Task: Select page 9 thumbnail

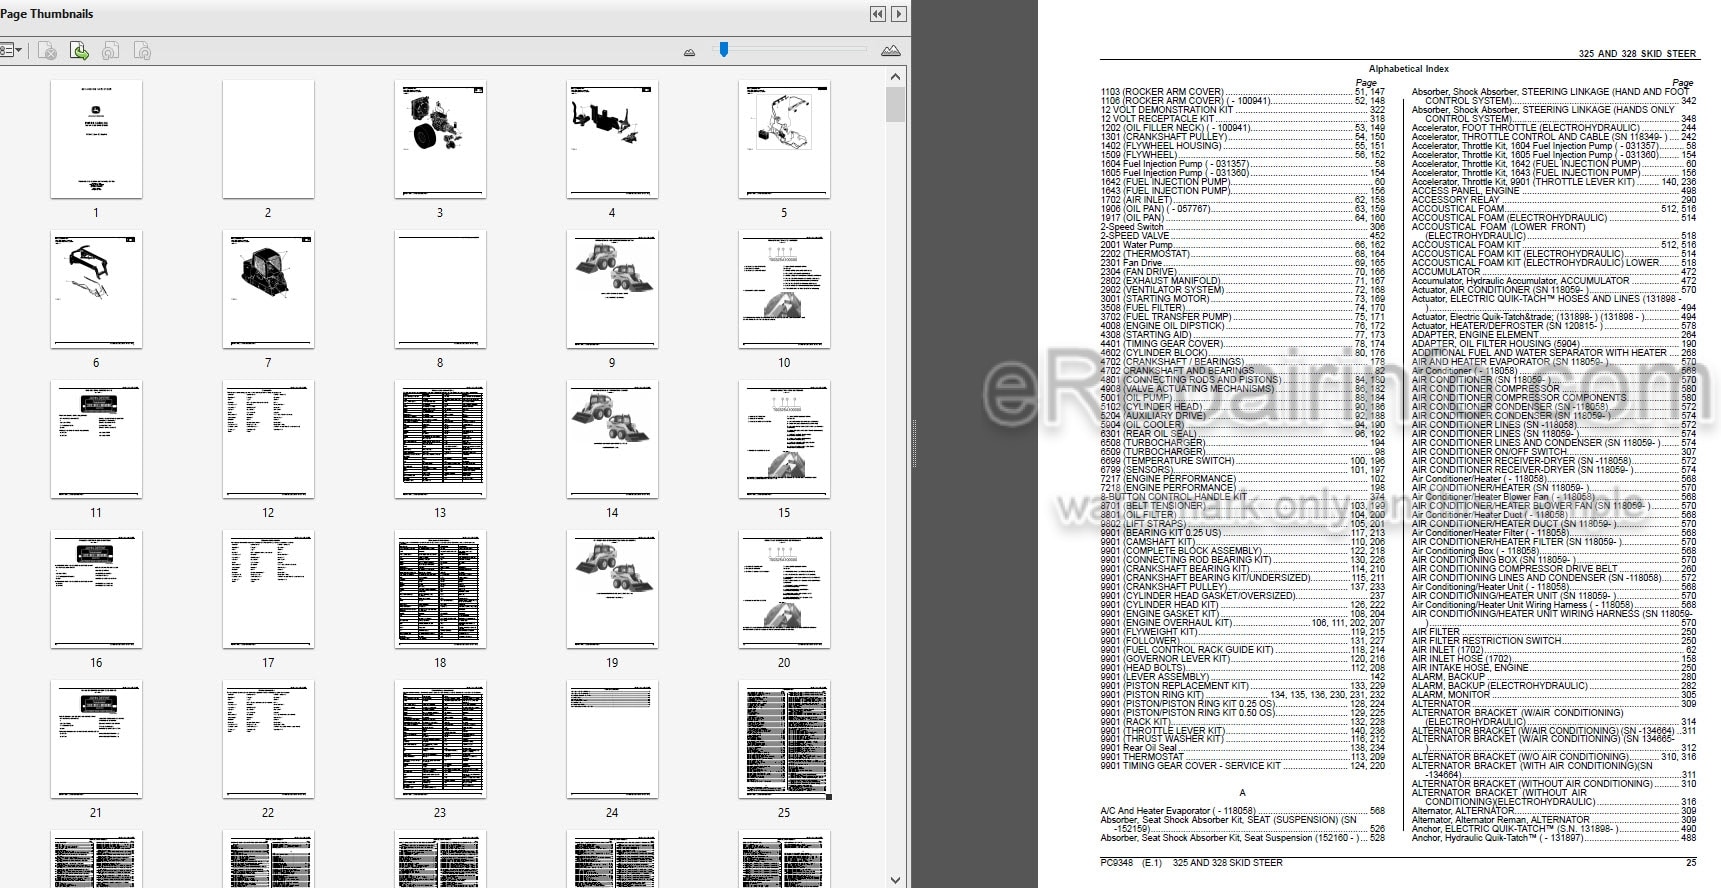Action: tap(612, 289)
